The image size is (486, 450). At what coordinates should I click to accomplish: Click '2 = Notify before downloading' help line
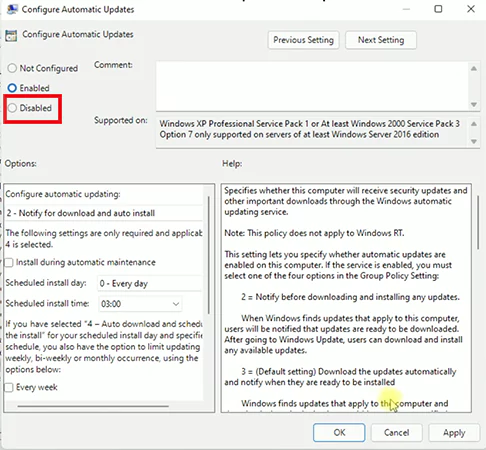(350, 297)
